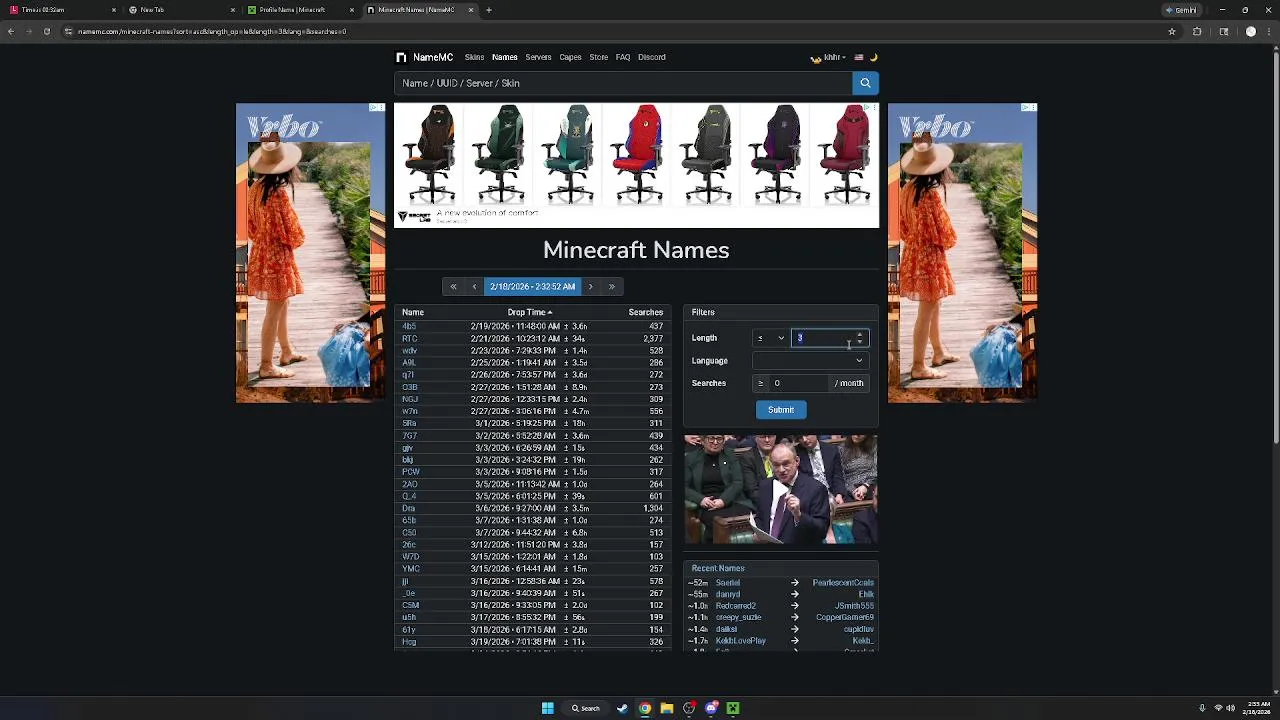Screen dimensions: 1280x720
Task: Open the name Dra row link
Action: coord(408,508)
